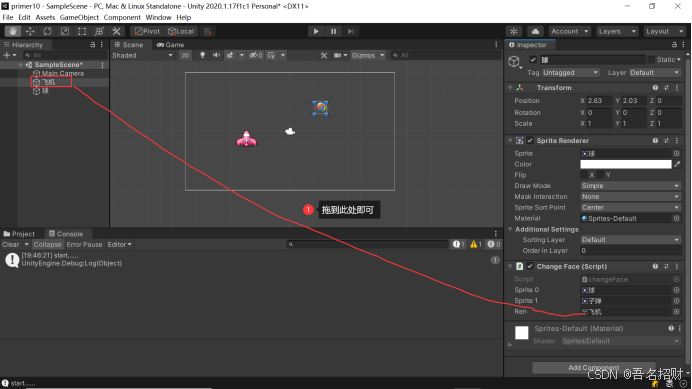Open the Shaded draw mode dropdown
Viewport: 692px width, 389px height.
(x=143, y=55)
